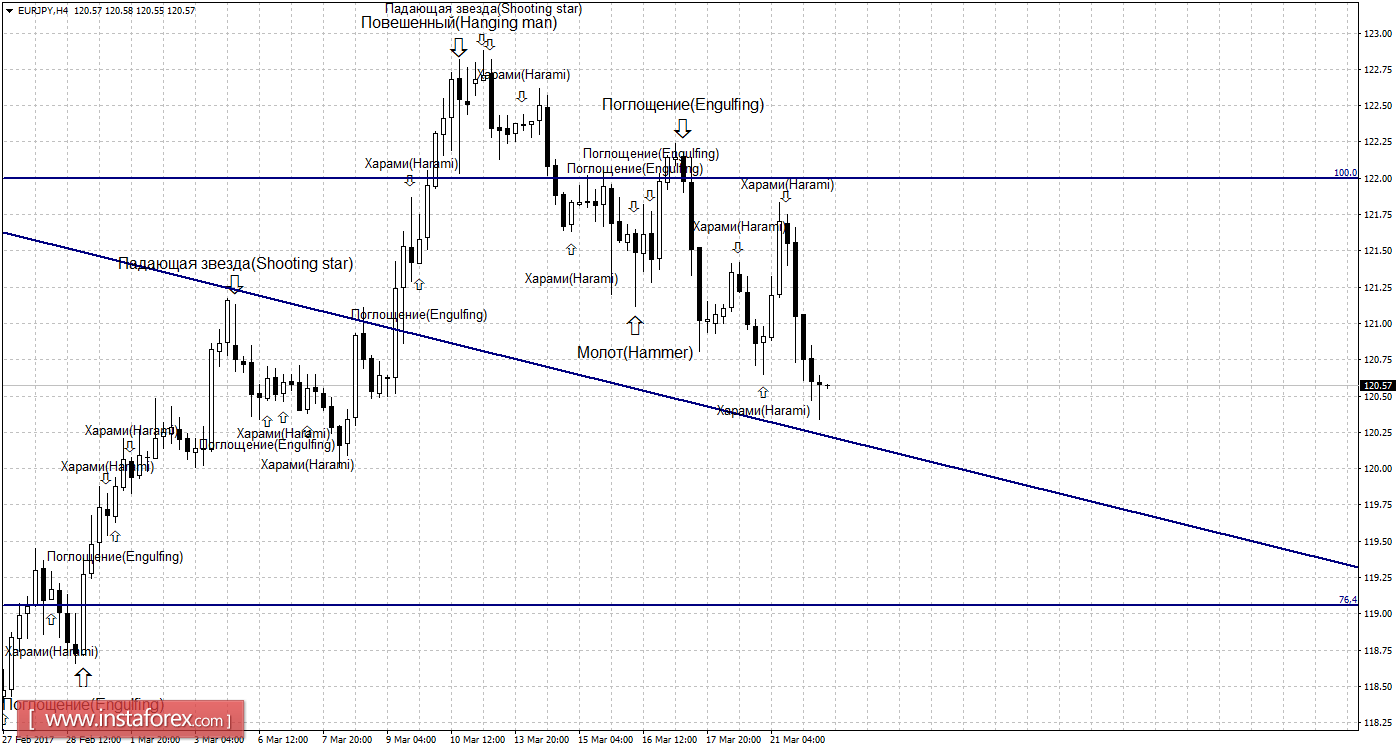Click the 118.50 price axis value

tap(1376, 687)
